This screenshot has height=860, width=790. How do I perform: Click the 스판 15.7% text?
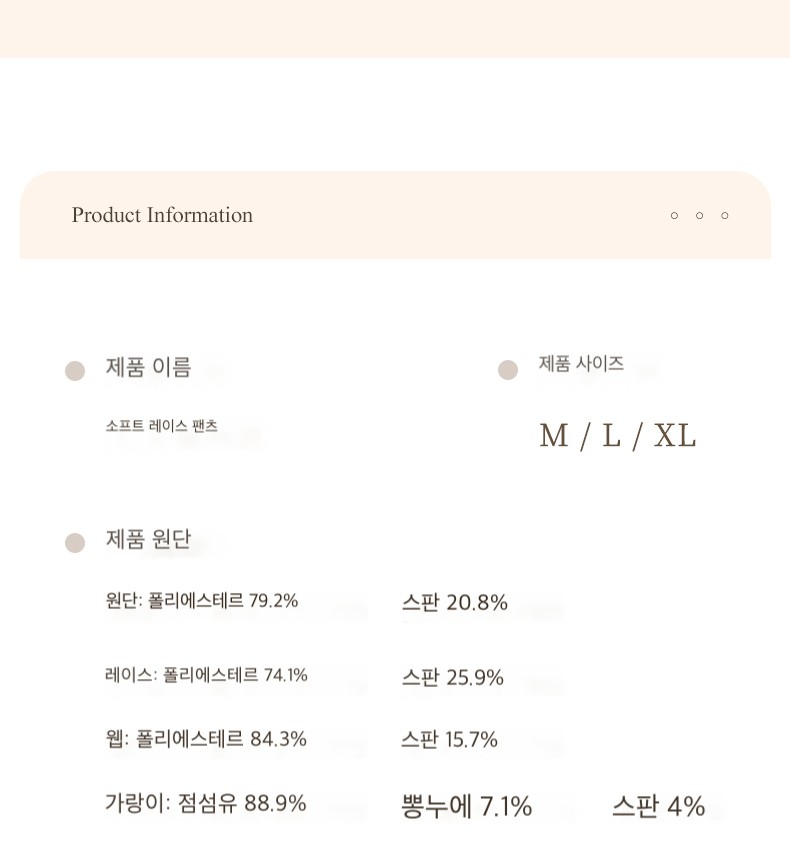449,739
